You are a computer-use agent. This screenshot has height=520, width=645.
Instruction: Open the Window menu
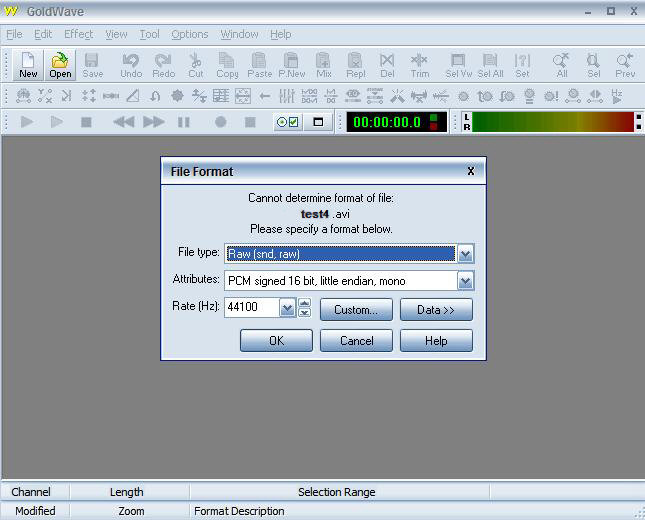[239, 34]
